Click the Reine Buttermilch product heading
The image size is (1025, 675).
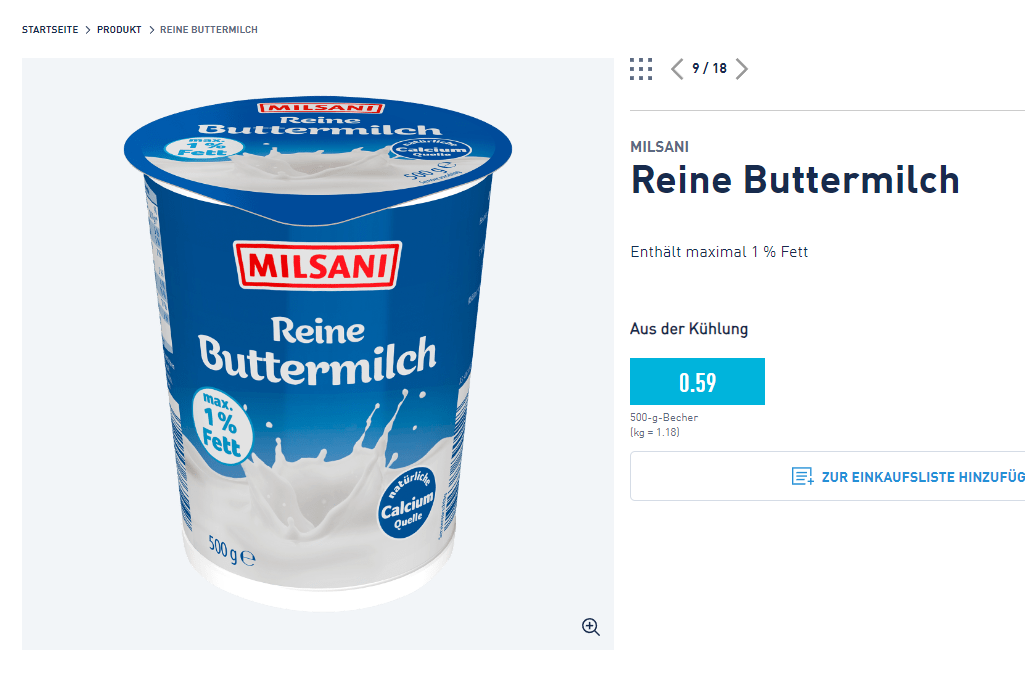point(795,181)
